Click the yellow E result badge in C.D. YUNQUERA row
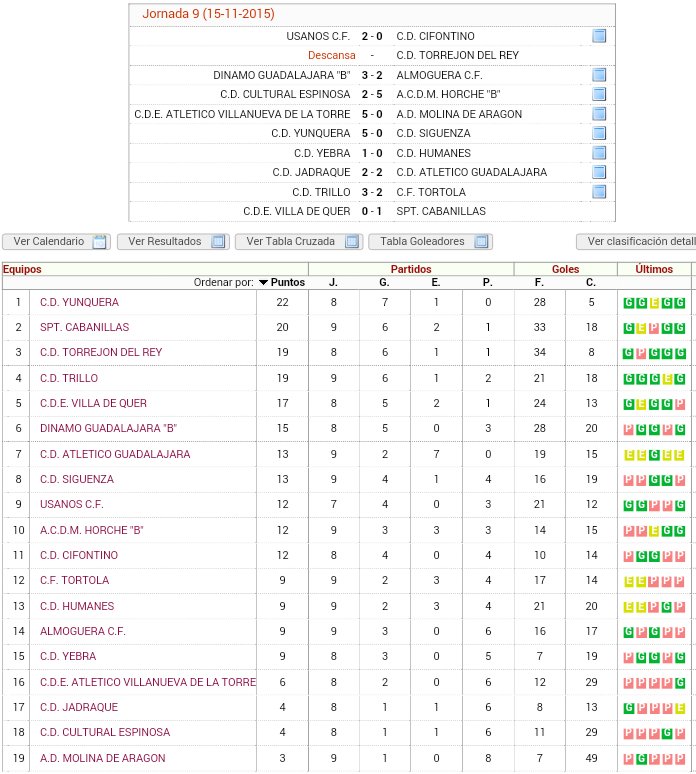Image resolution: width=696 pixels, height=774 pixels. coord(654,303)
